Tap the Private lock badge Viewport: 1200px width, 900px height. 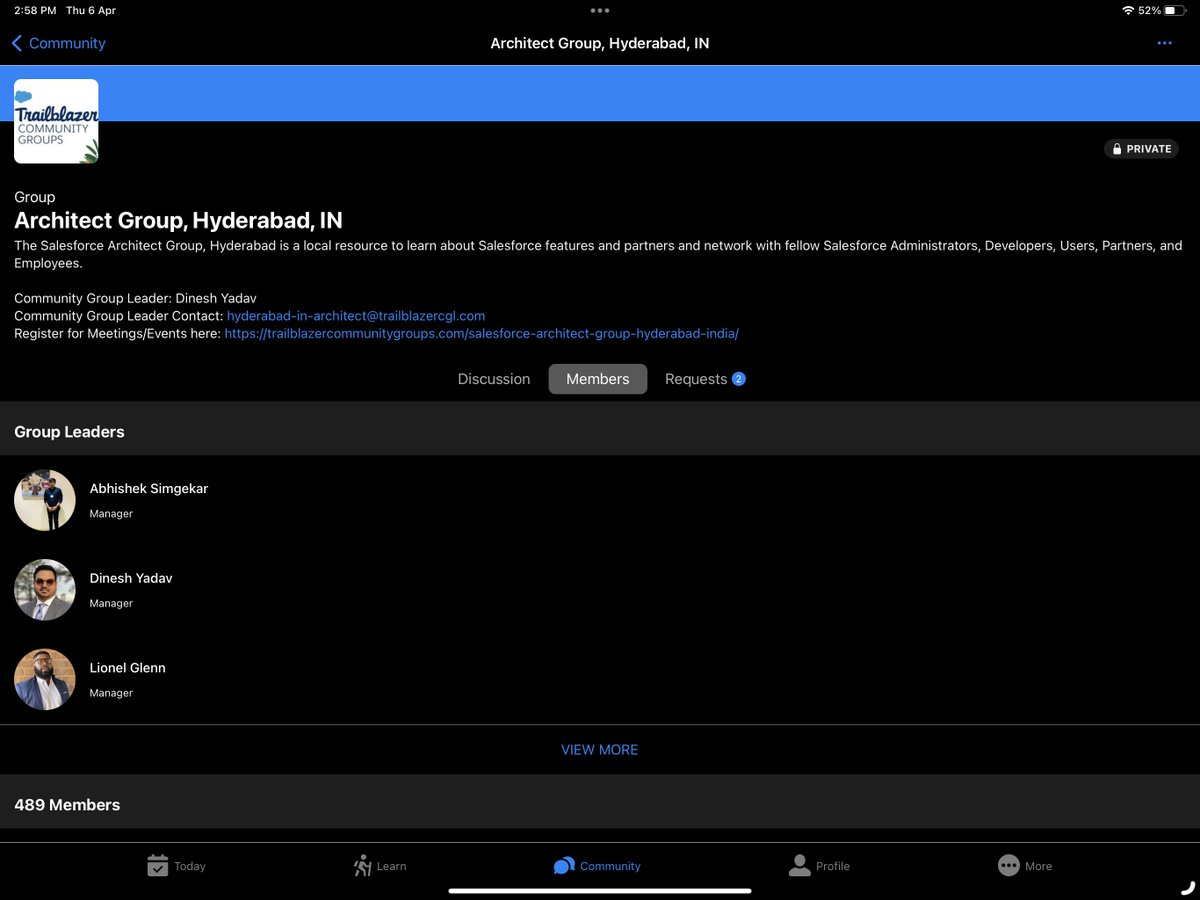pos(1141,149)
